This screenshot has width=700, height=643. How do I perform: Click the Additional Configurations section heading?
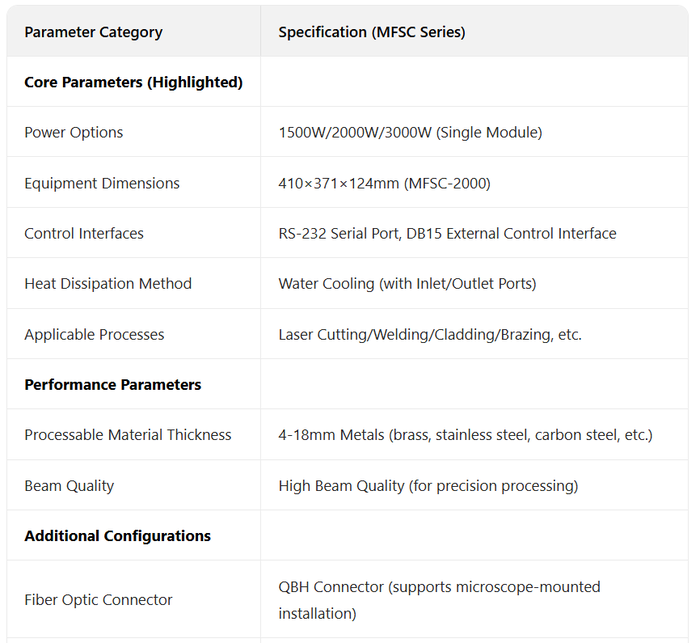pyautogui.click(x=117, y=535)
